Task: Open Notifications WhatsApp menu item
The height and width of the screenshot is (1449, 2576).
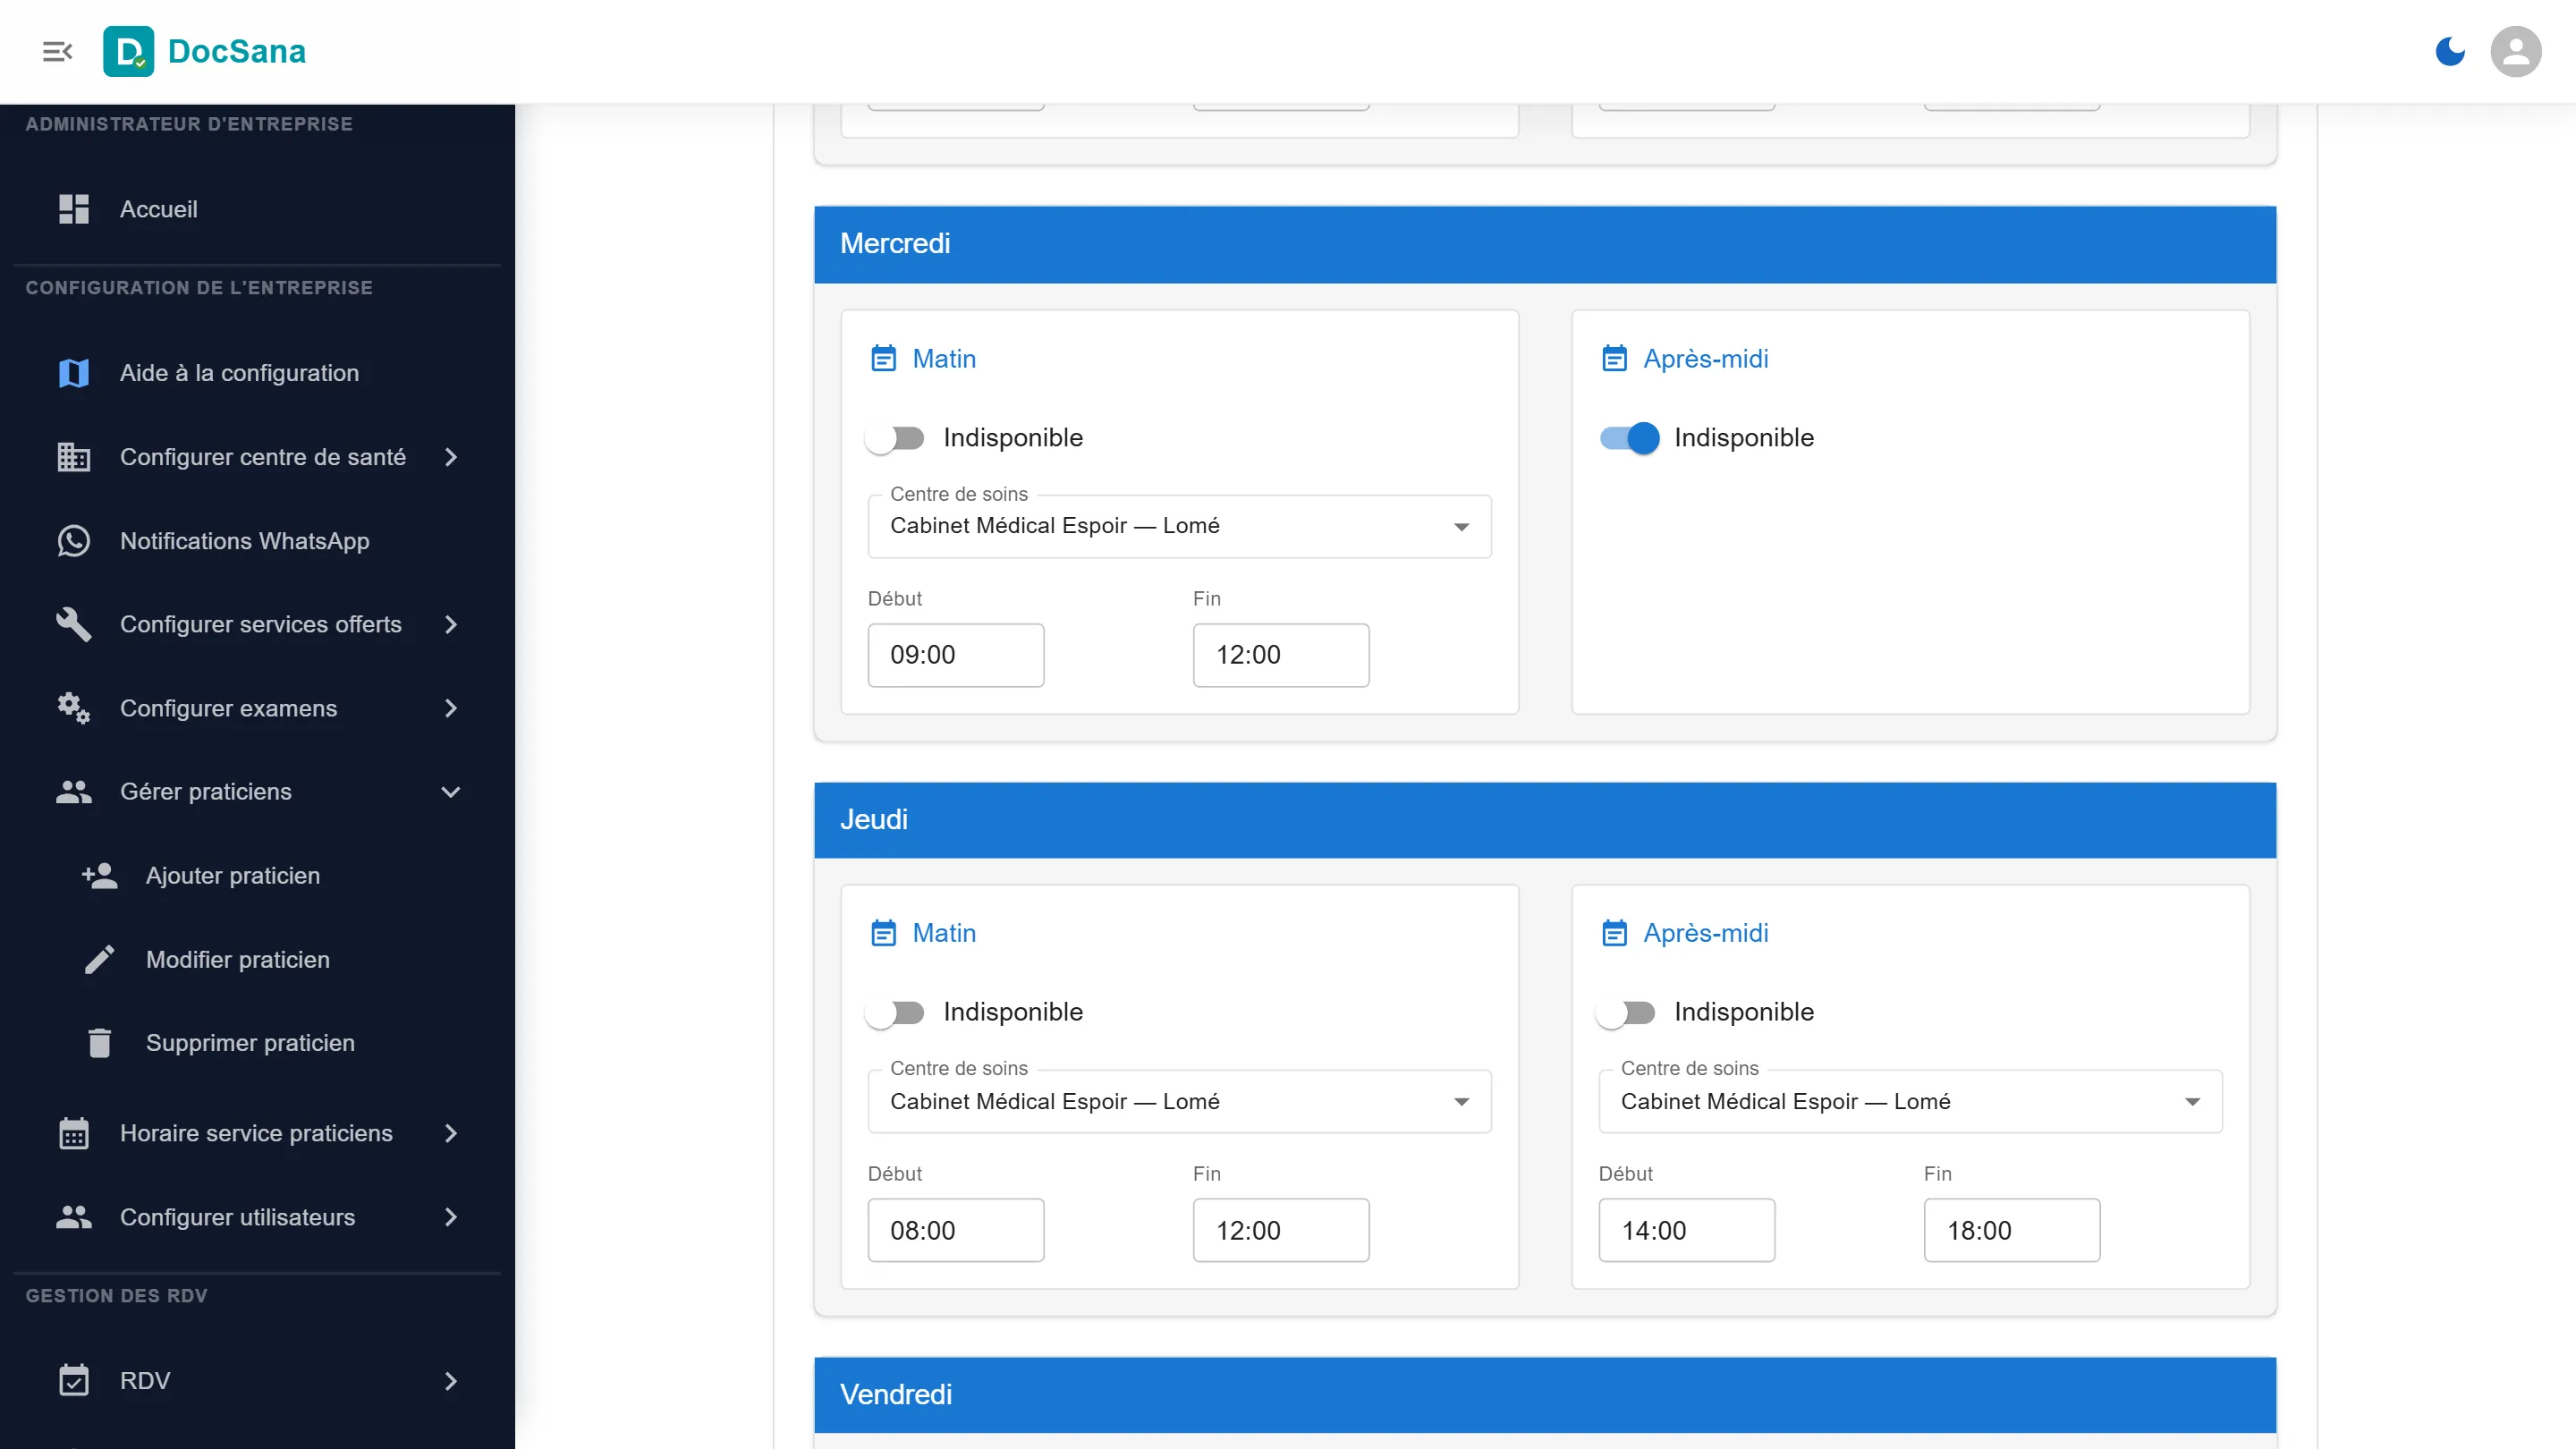Action: tap(258, 541)
